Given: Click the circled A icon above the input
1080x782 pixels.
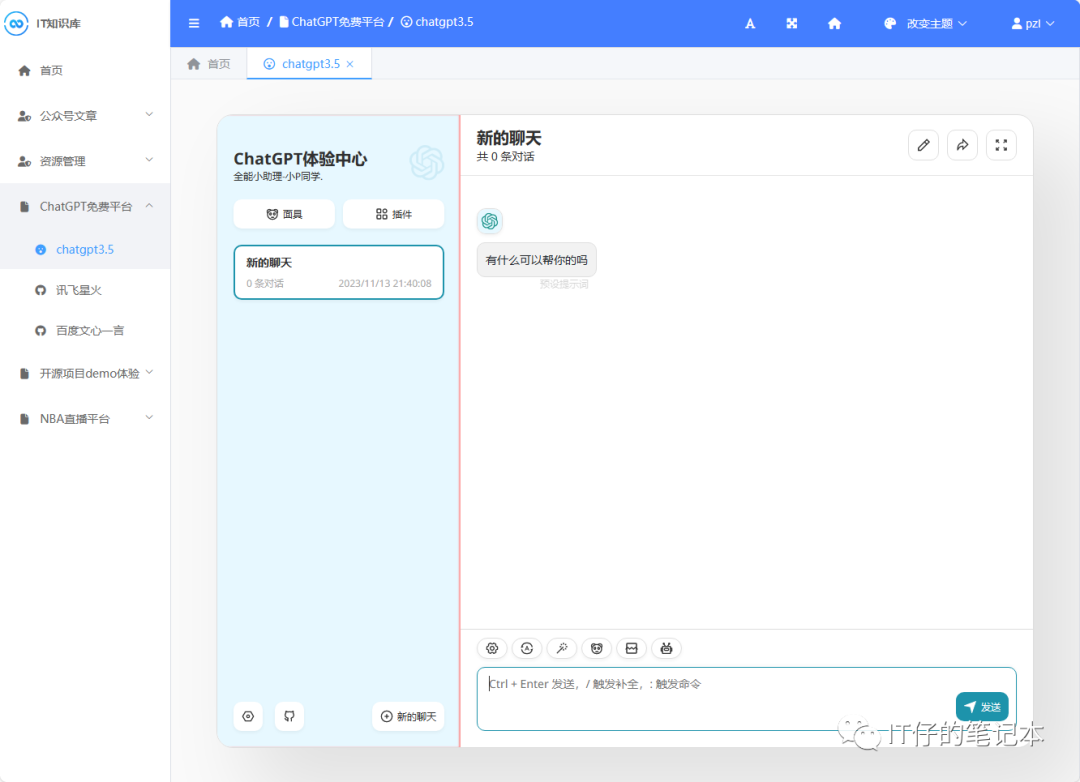Looking at the screenshot, I should point(527,648).
